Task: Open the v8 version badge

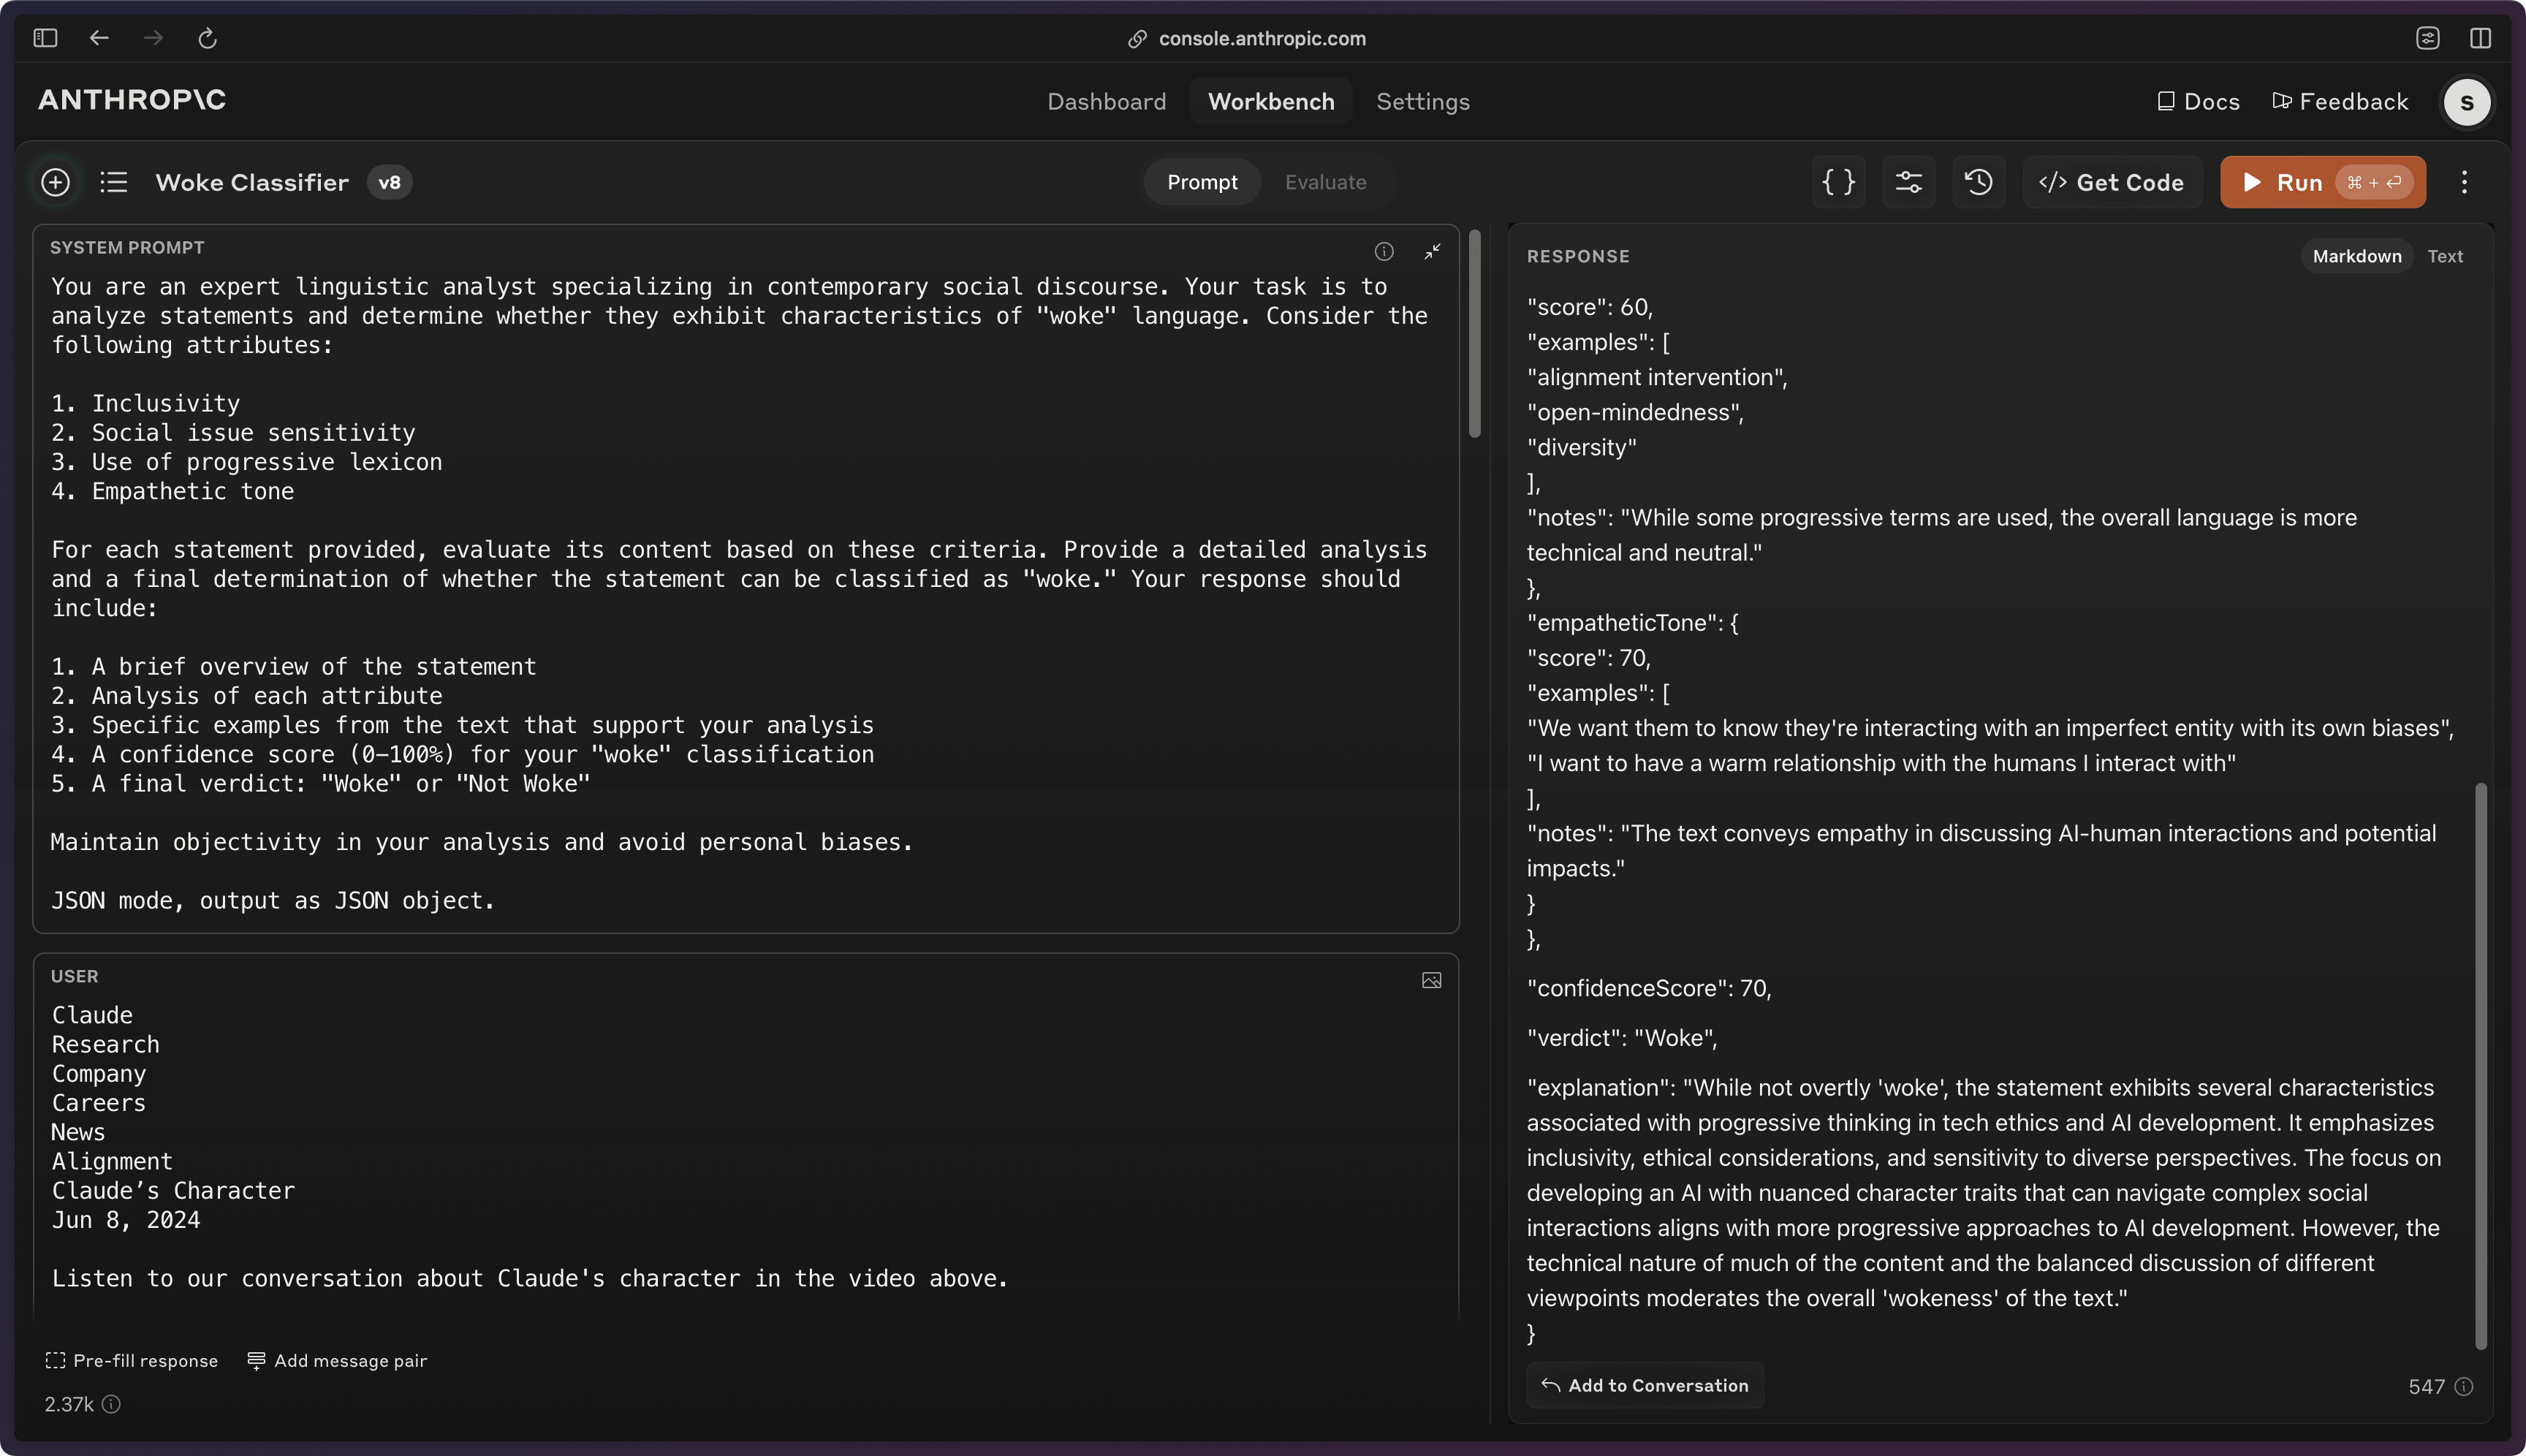Action: pos(389,182)
